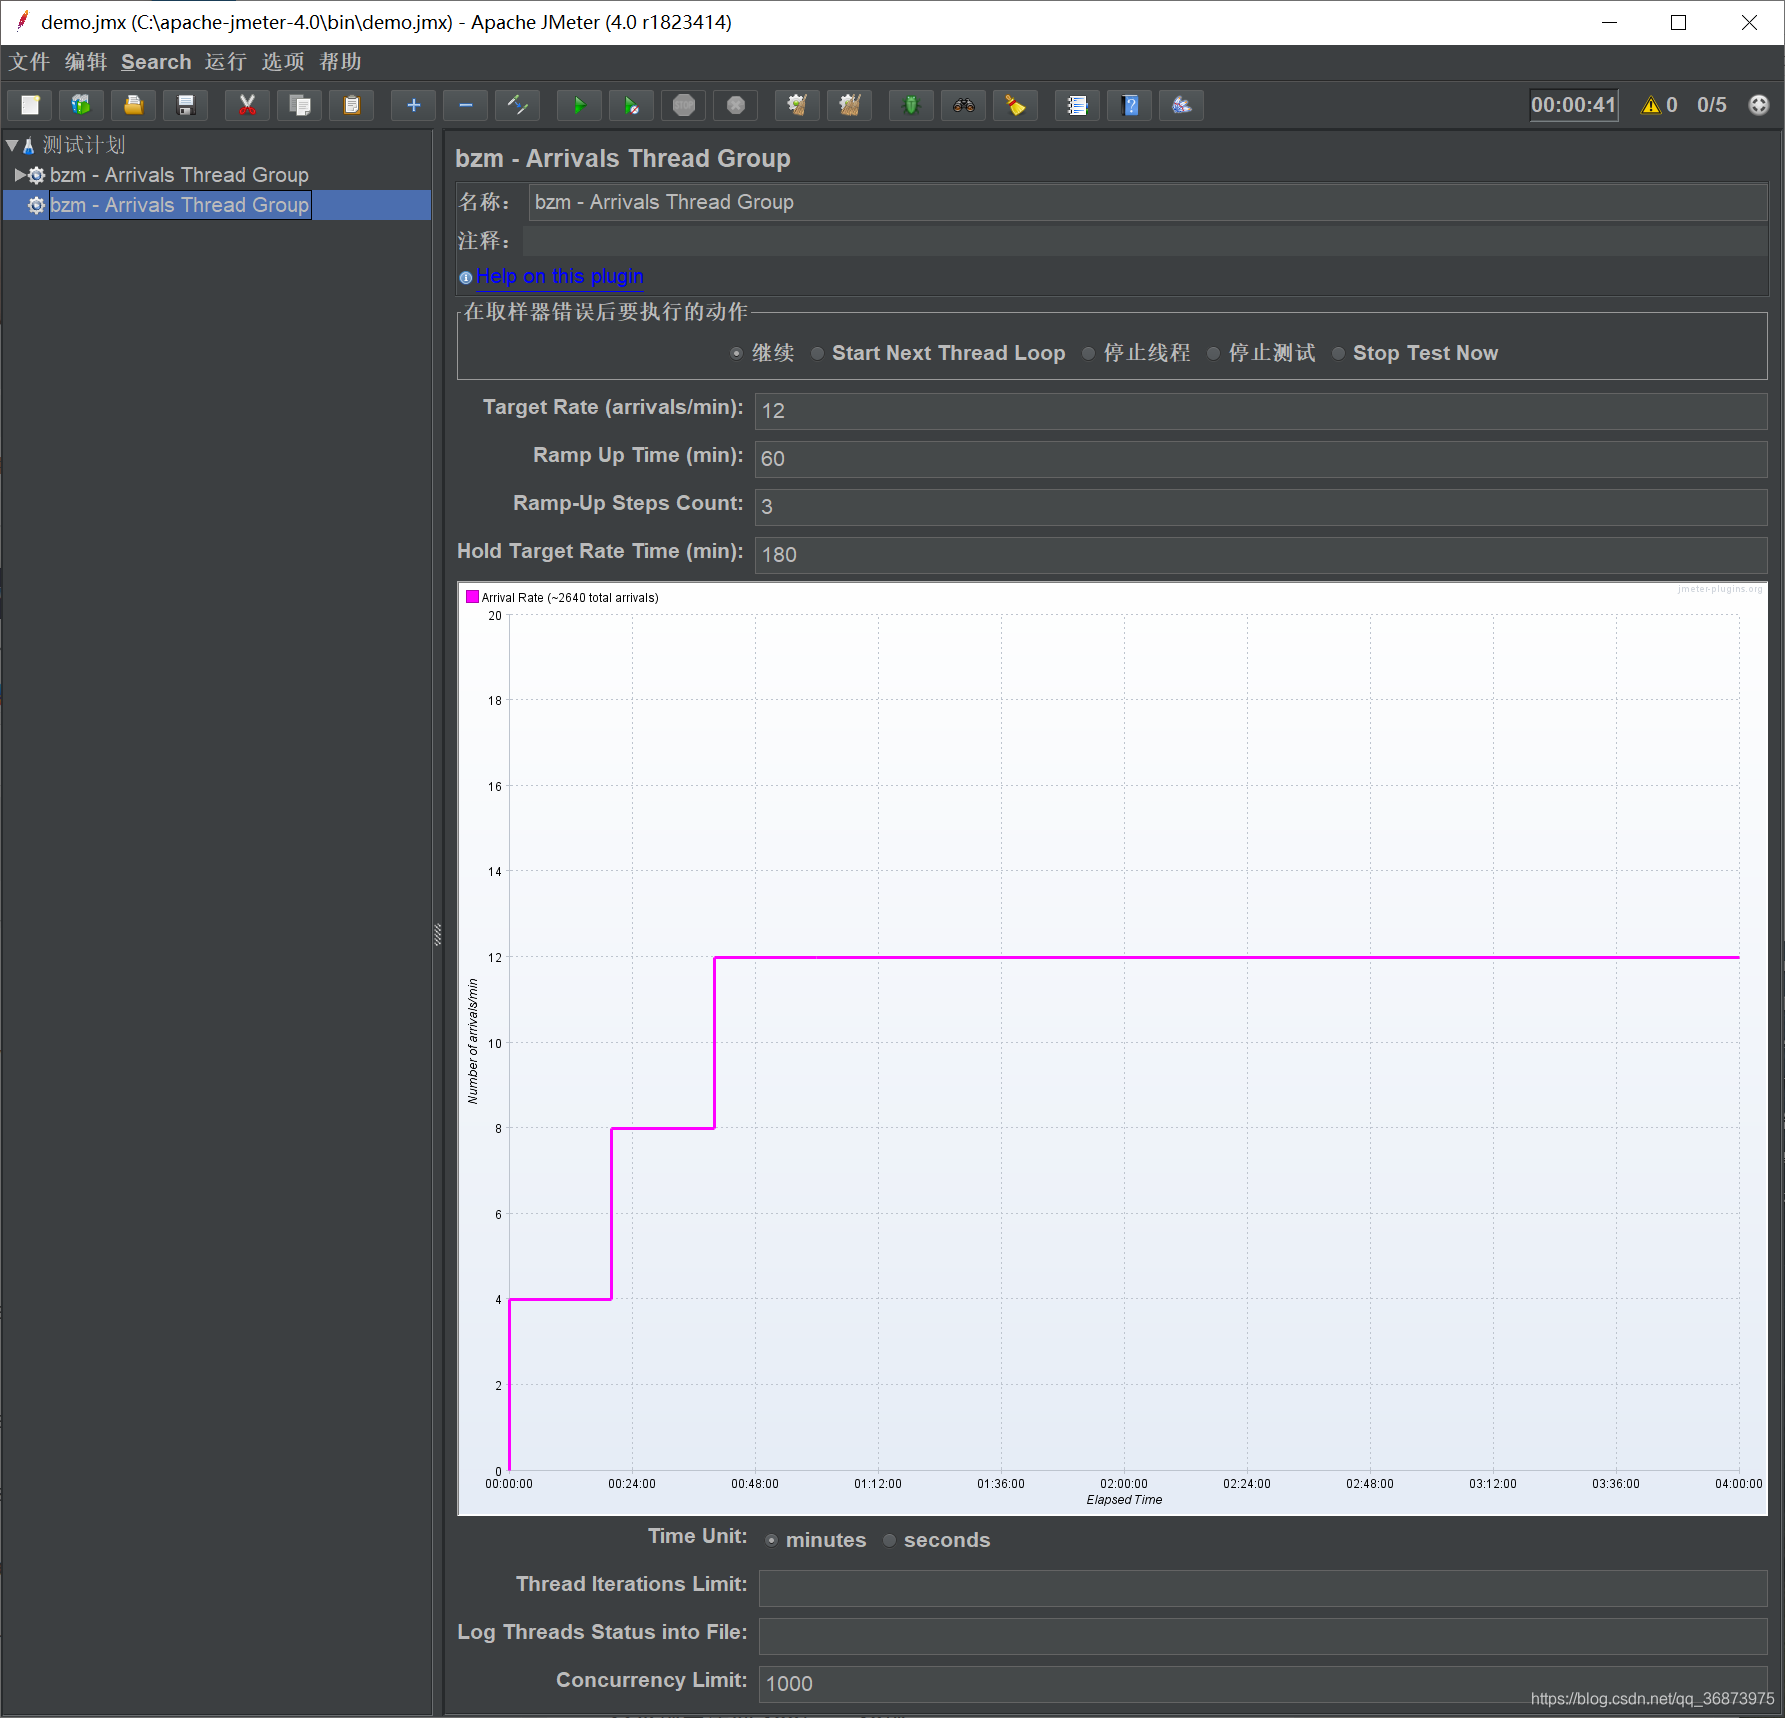1785x1718 pixels.
Task: Expand the first Arrivals Thread Group node
Action: click(20, 175)
